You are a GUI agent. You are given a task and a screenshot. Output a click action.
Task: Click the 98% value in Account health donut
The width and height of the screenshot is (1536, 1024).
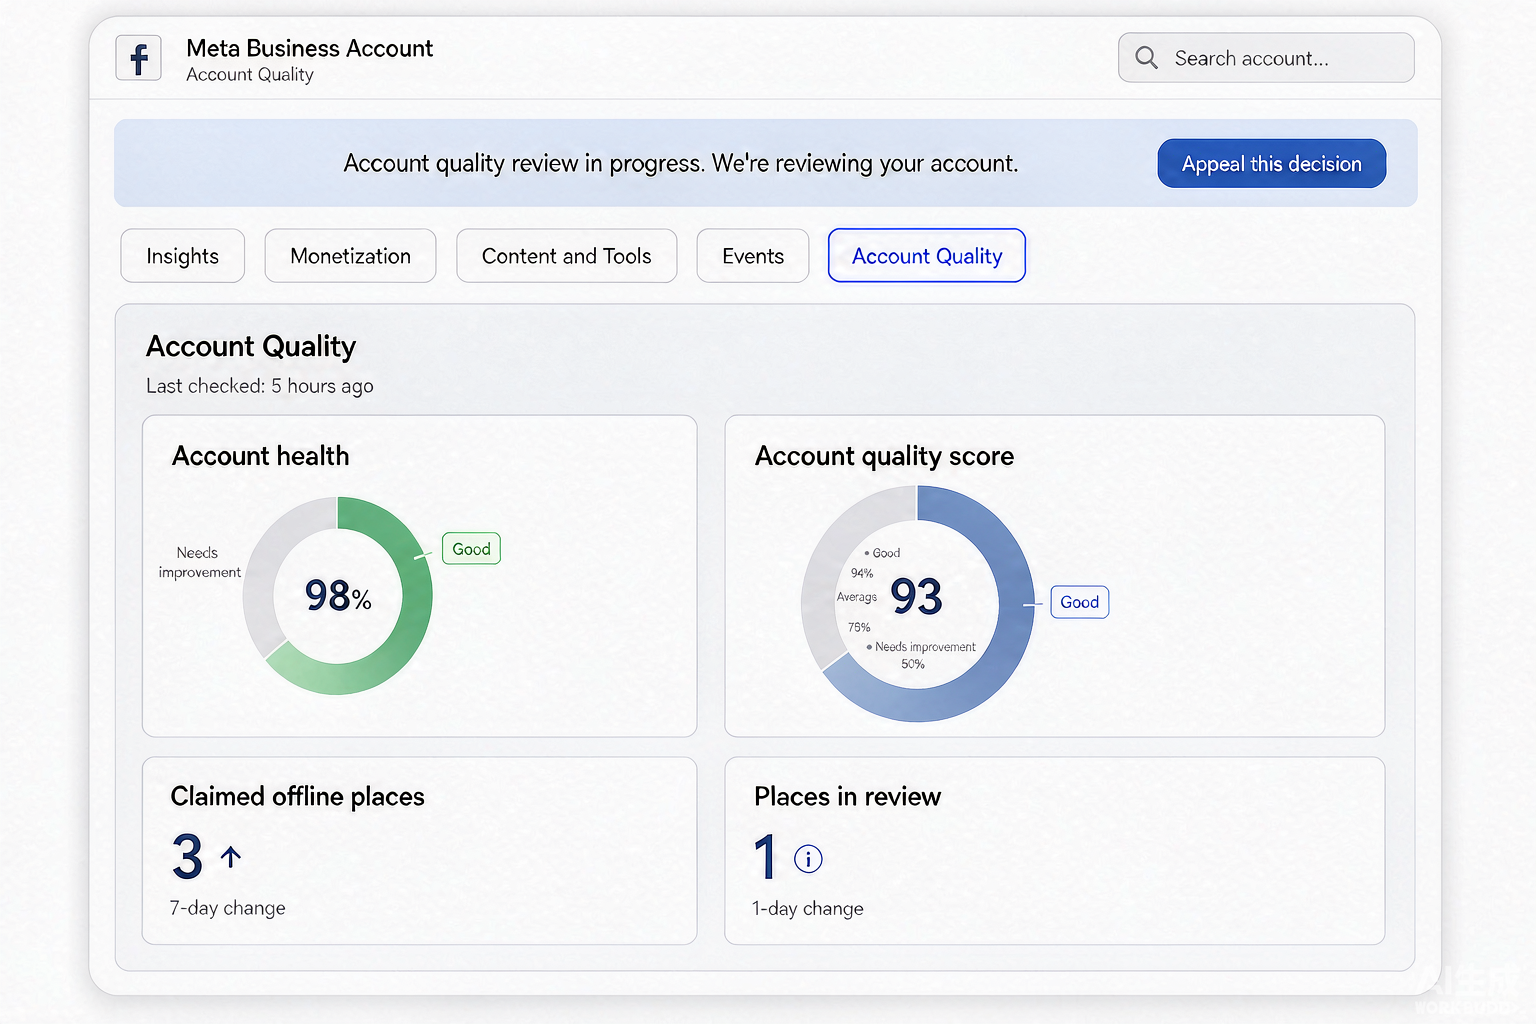(338, 596)
